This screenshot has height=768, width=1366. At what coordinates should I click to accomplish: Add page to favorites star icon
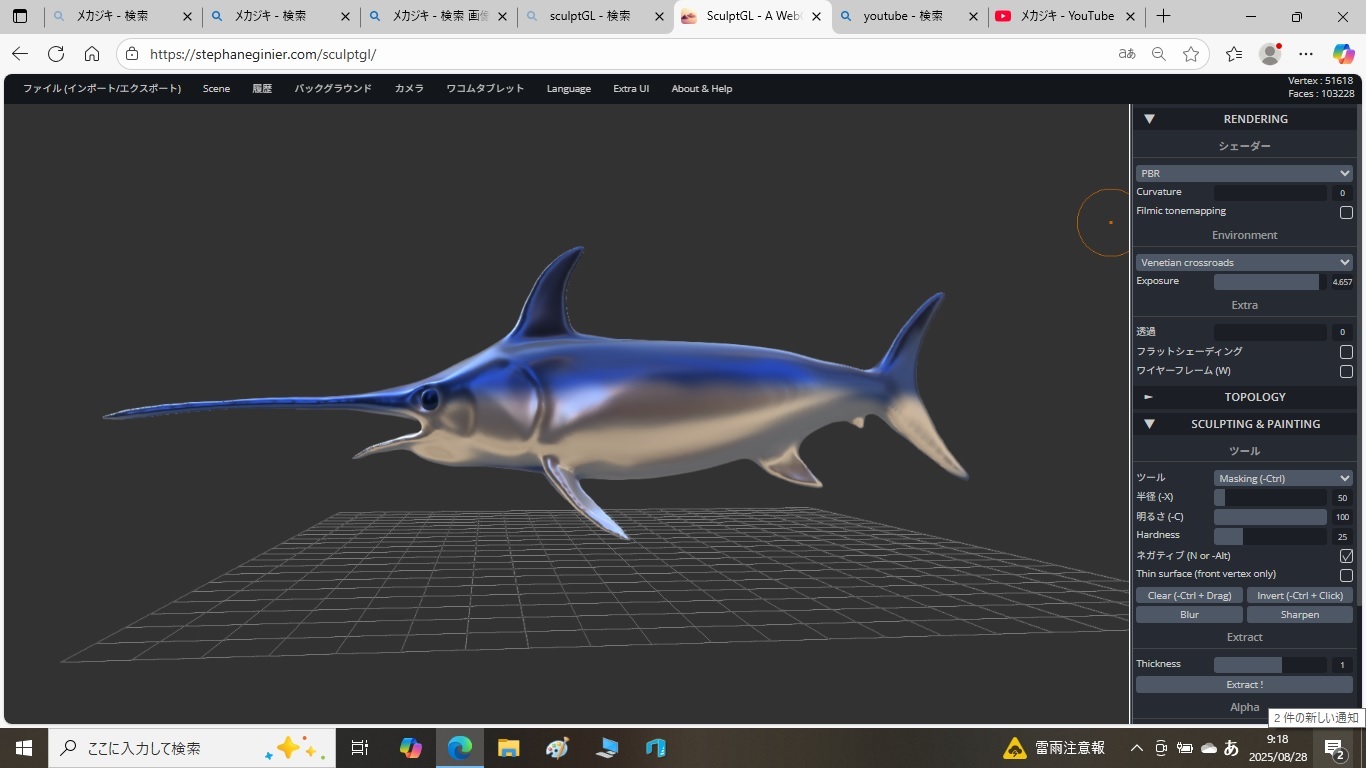(x=1190, y=54)
